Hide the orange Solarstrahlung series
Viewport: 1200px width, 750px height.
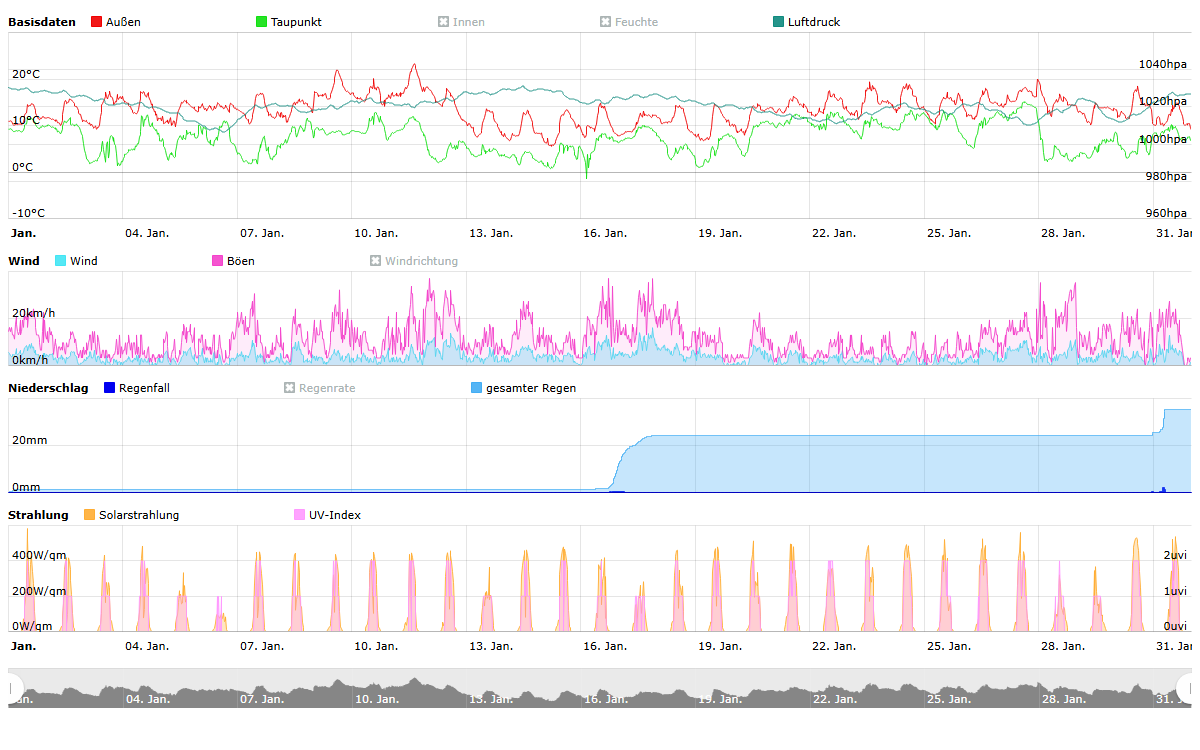[x=90, y=515]
